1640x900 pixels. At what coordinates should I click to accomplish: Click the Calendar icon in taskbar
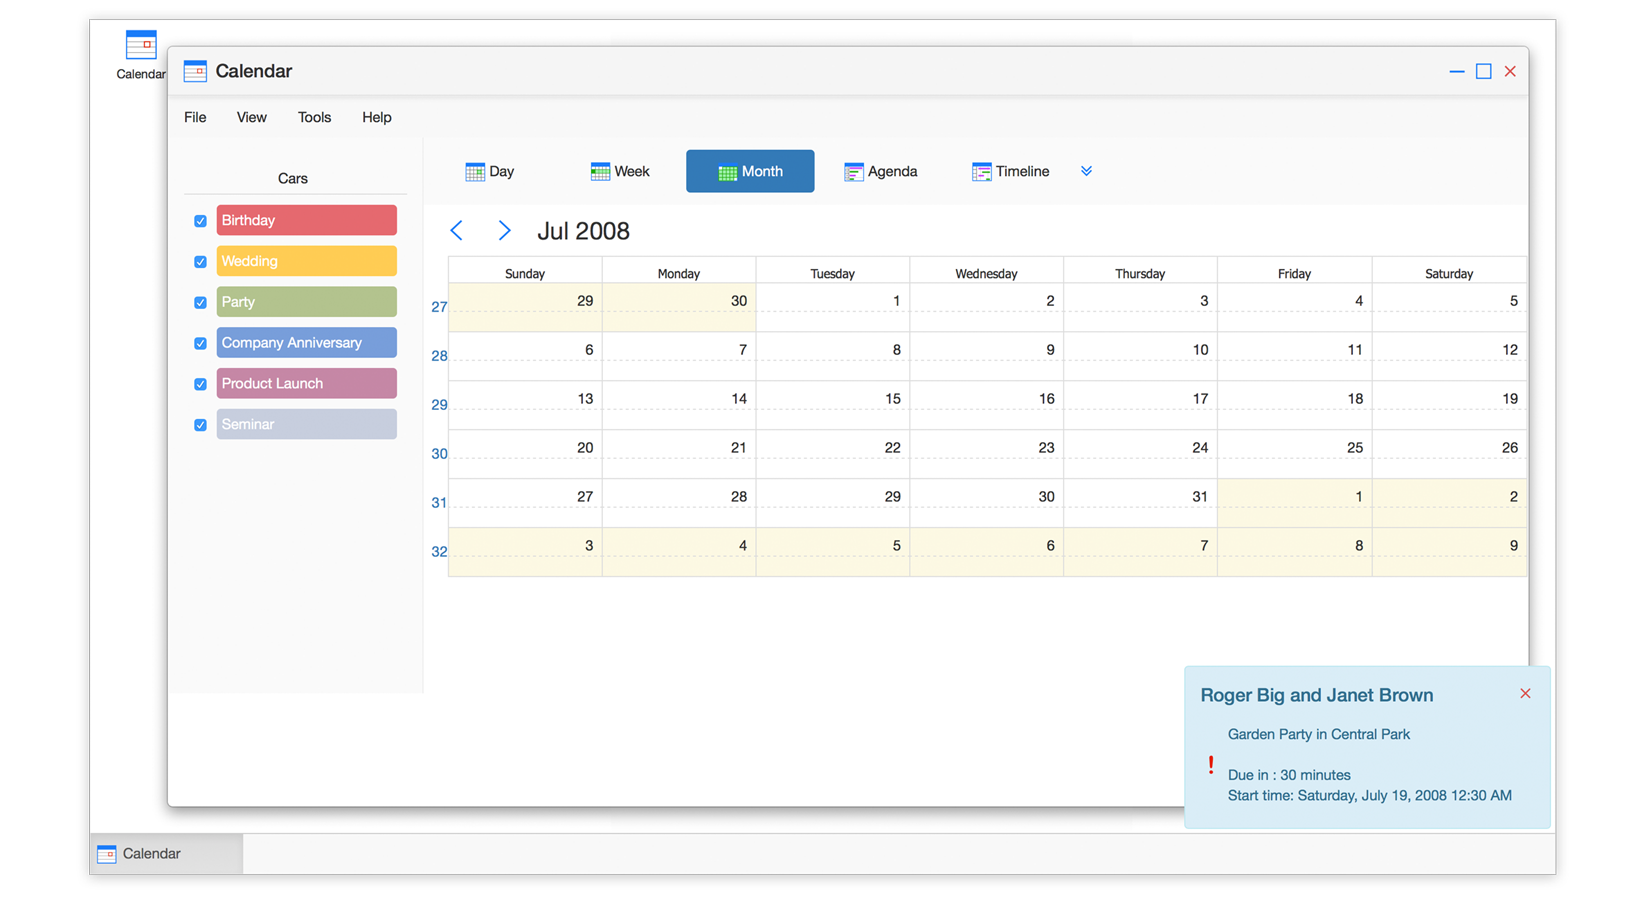[107, 854]
